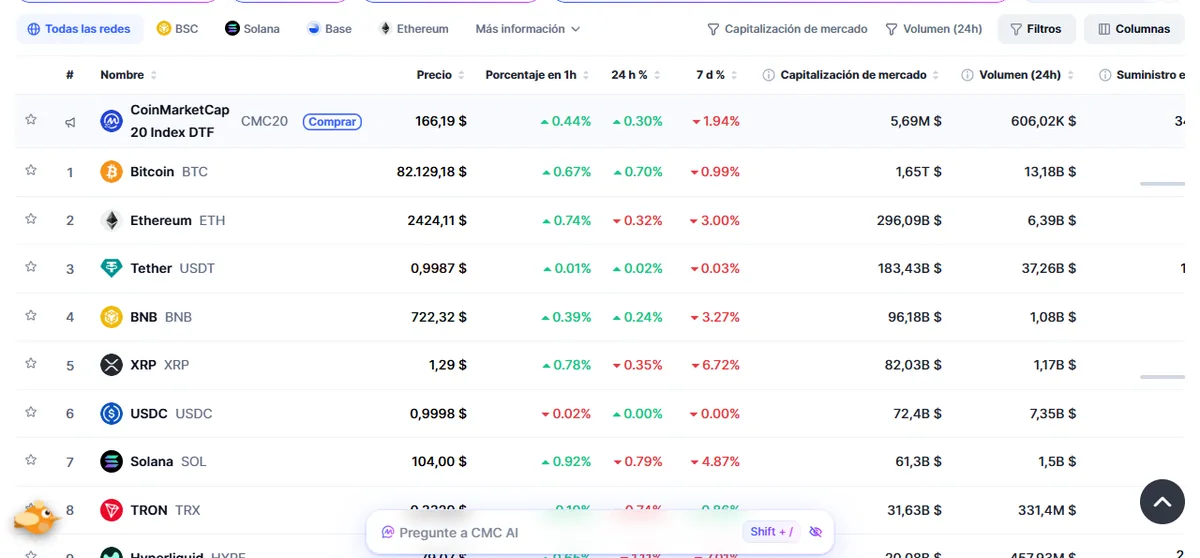Click the scroll-to-top arrow button
1200x558 pixels.
[1162, 502]
